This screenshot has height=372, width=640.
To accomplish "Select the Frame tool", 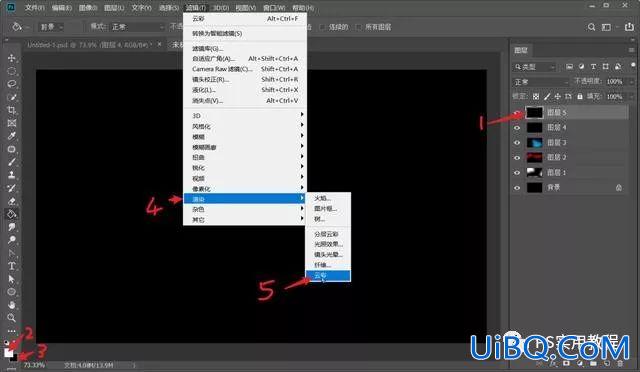I will (x=11, y=123).
